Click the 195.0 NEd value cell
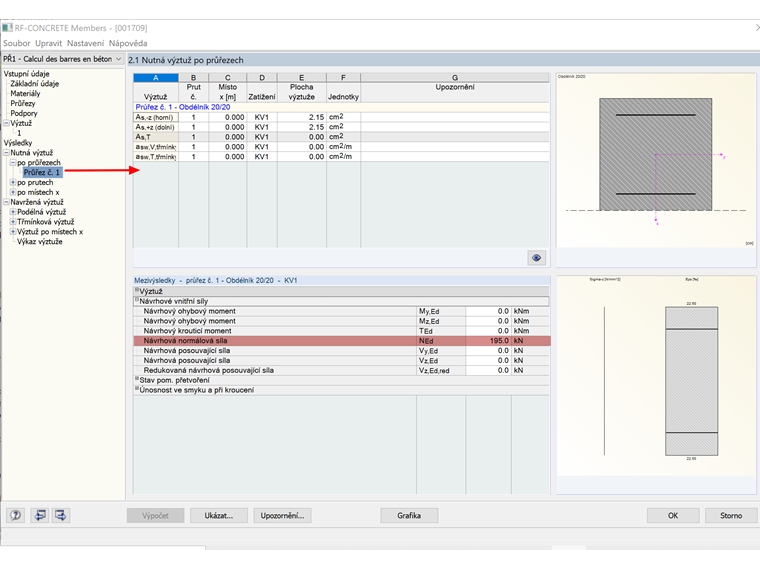 click(488, 341)
